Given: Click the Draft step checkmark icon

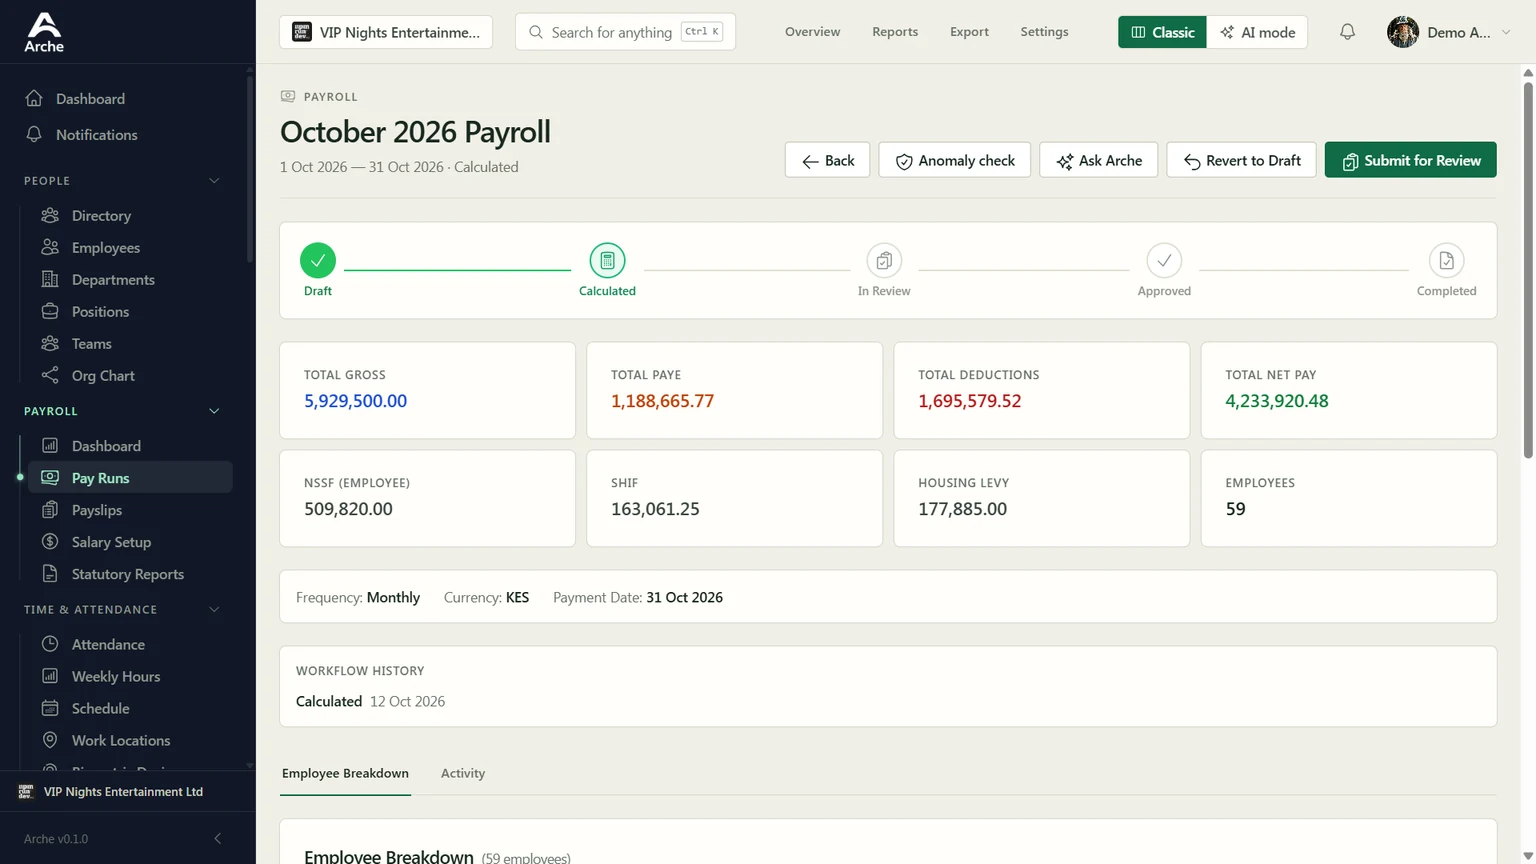Looking at the screenshot, I should pyautogui.click(x=318, y=260).
